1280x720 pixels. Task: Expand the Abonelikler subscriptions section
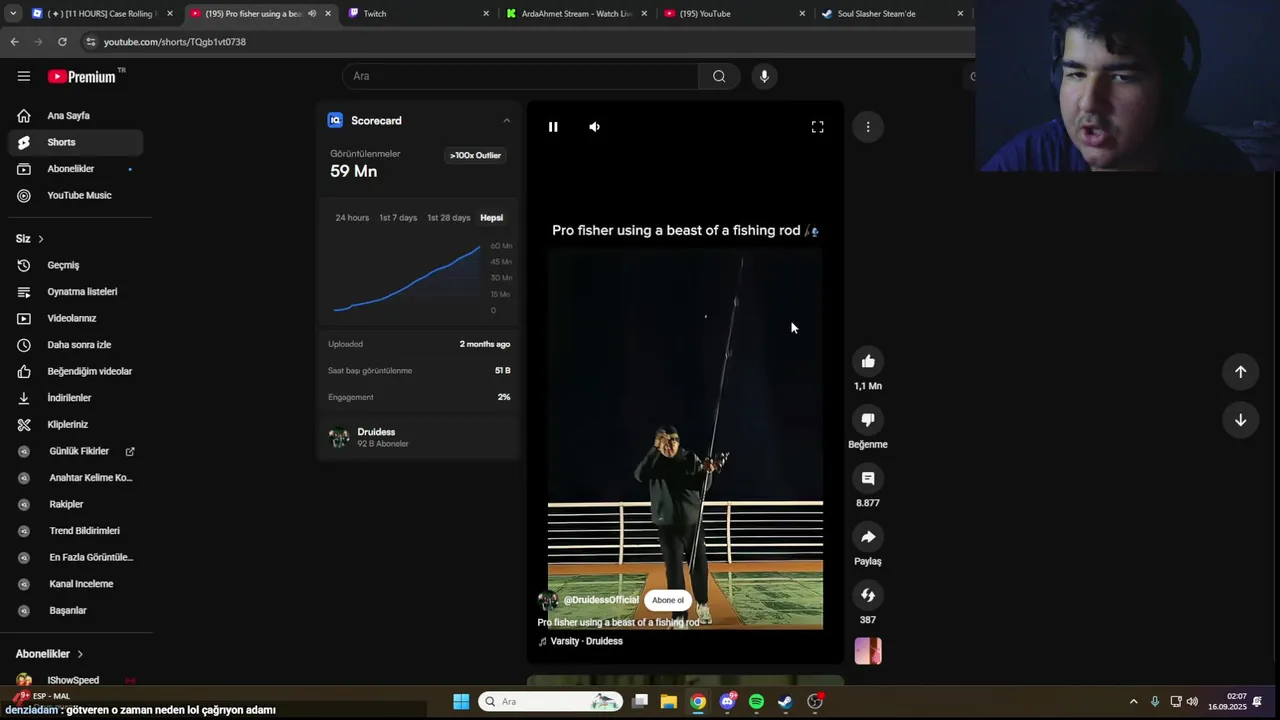[50, 654]
